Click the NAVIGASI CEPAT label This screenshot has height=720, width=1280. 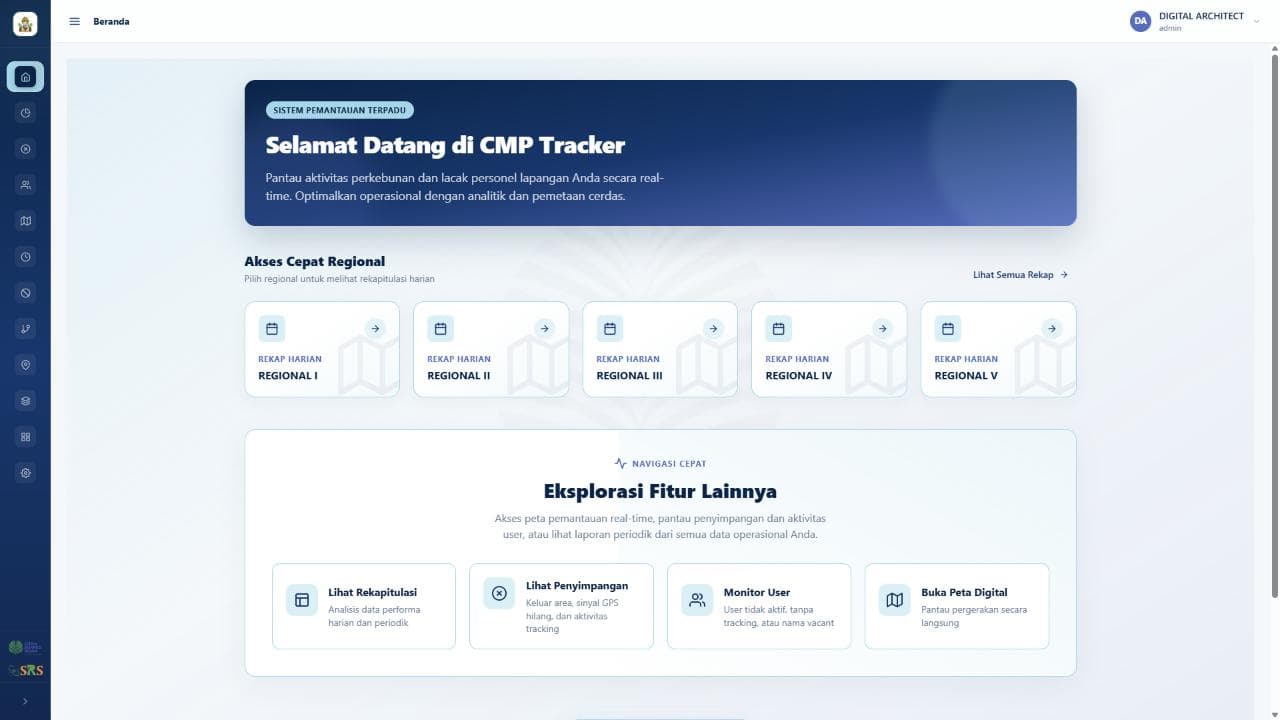tap(669, 463)
